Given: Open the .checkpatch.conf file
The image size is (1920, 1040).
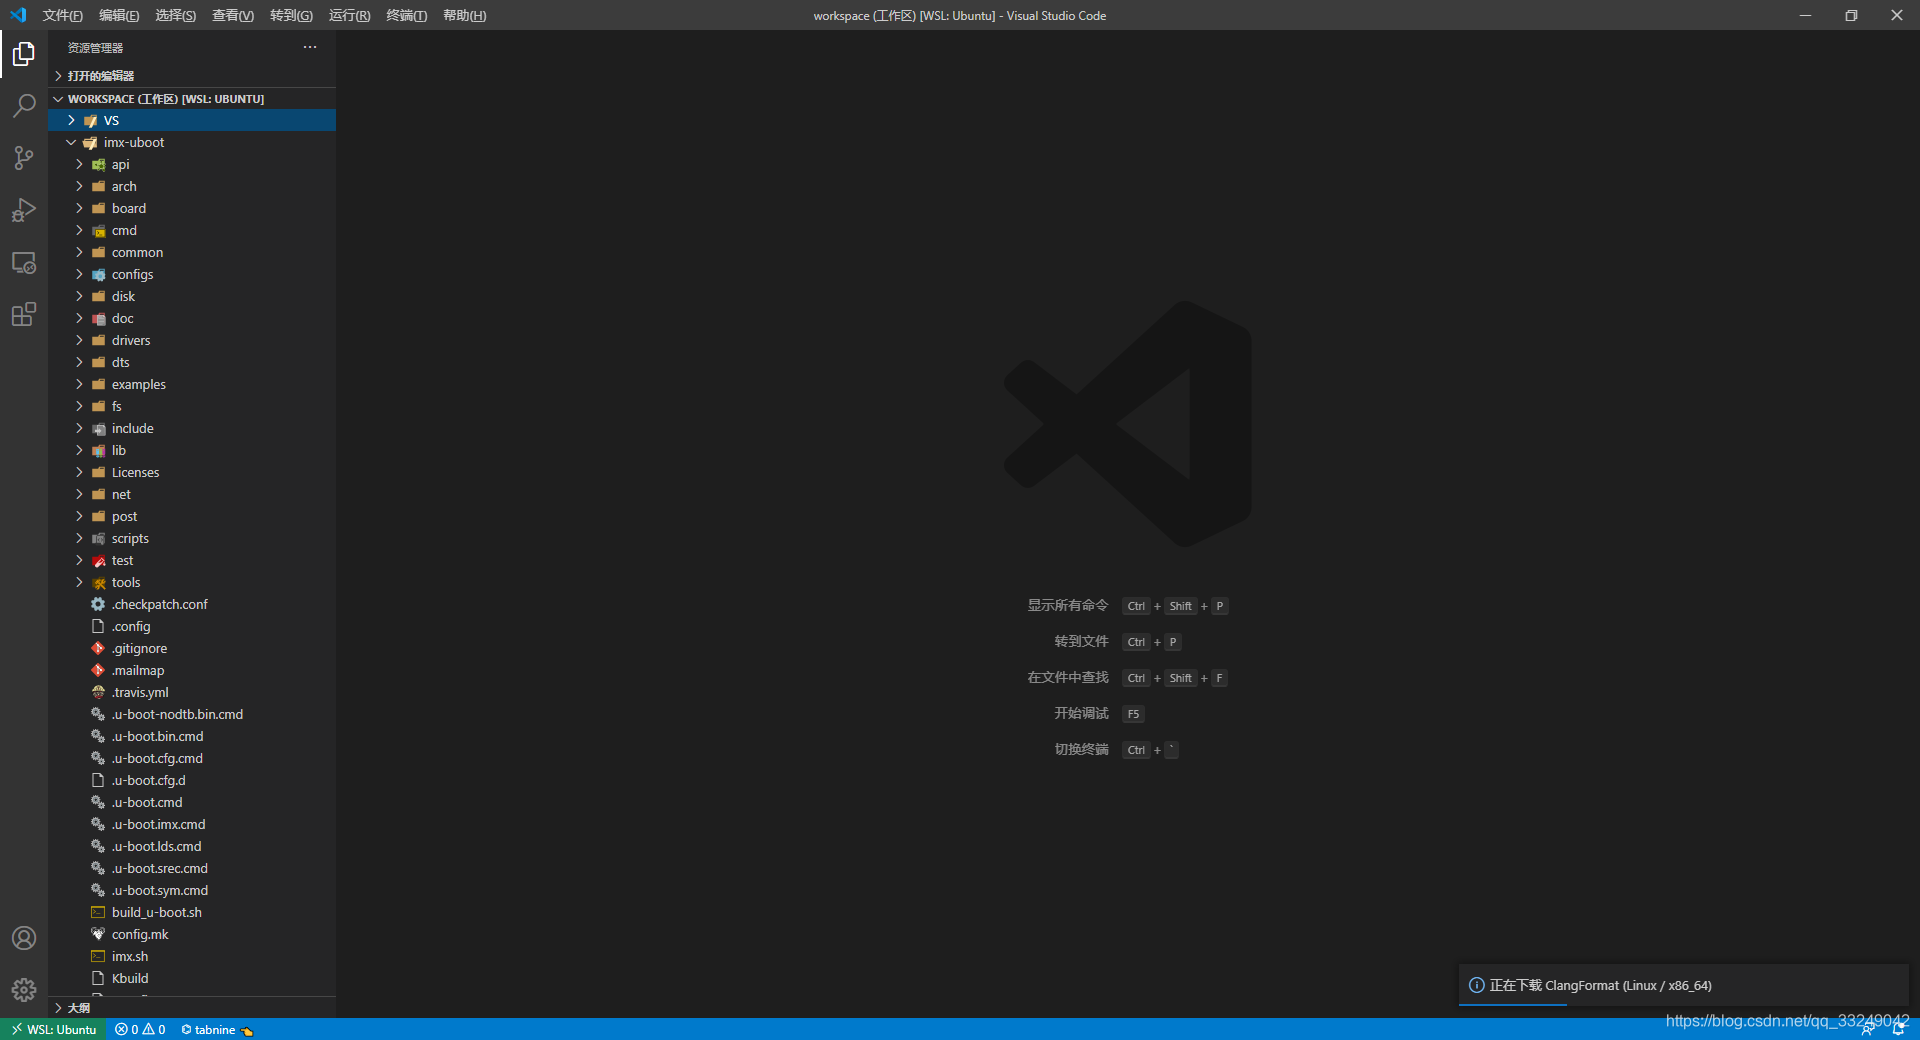Looking at the screenshot, I should click(192, 604).
